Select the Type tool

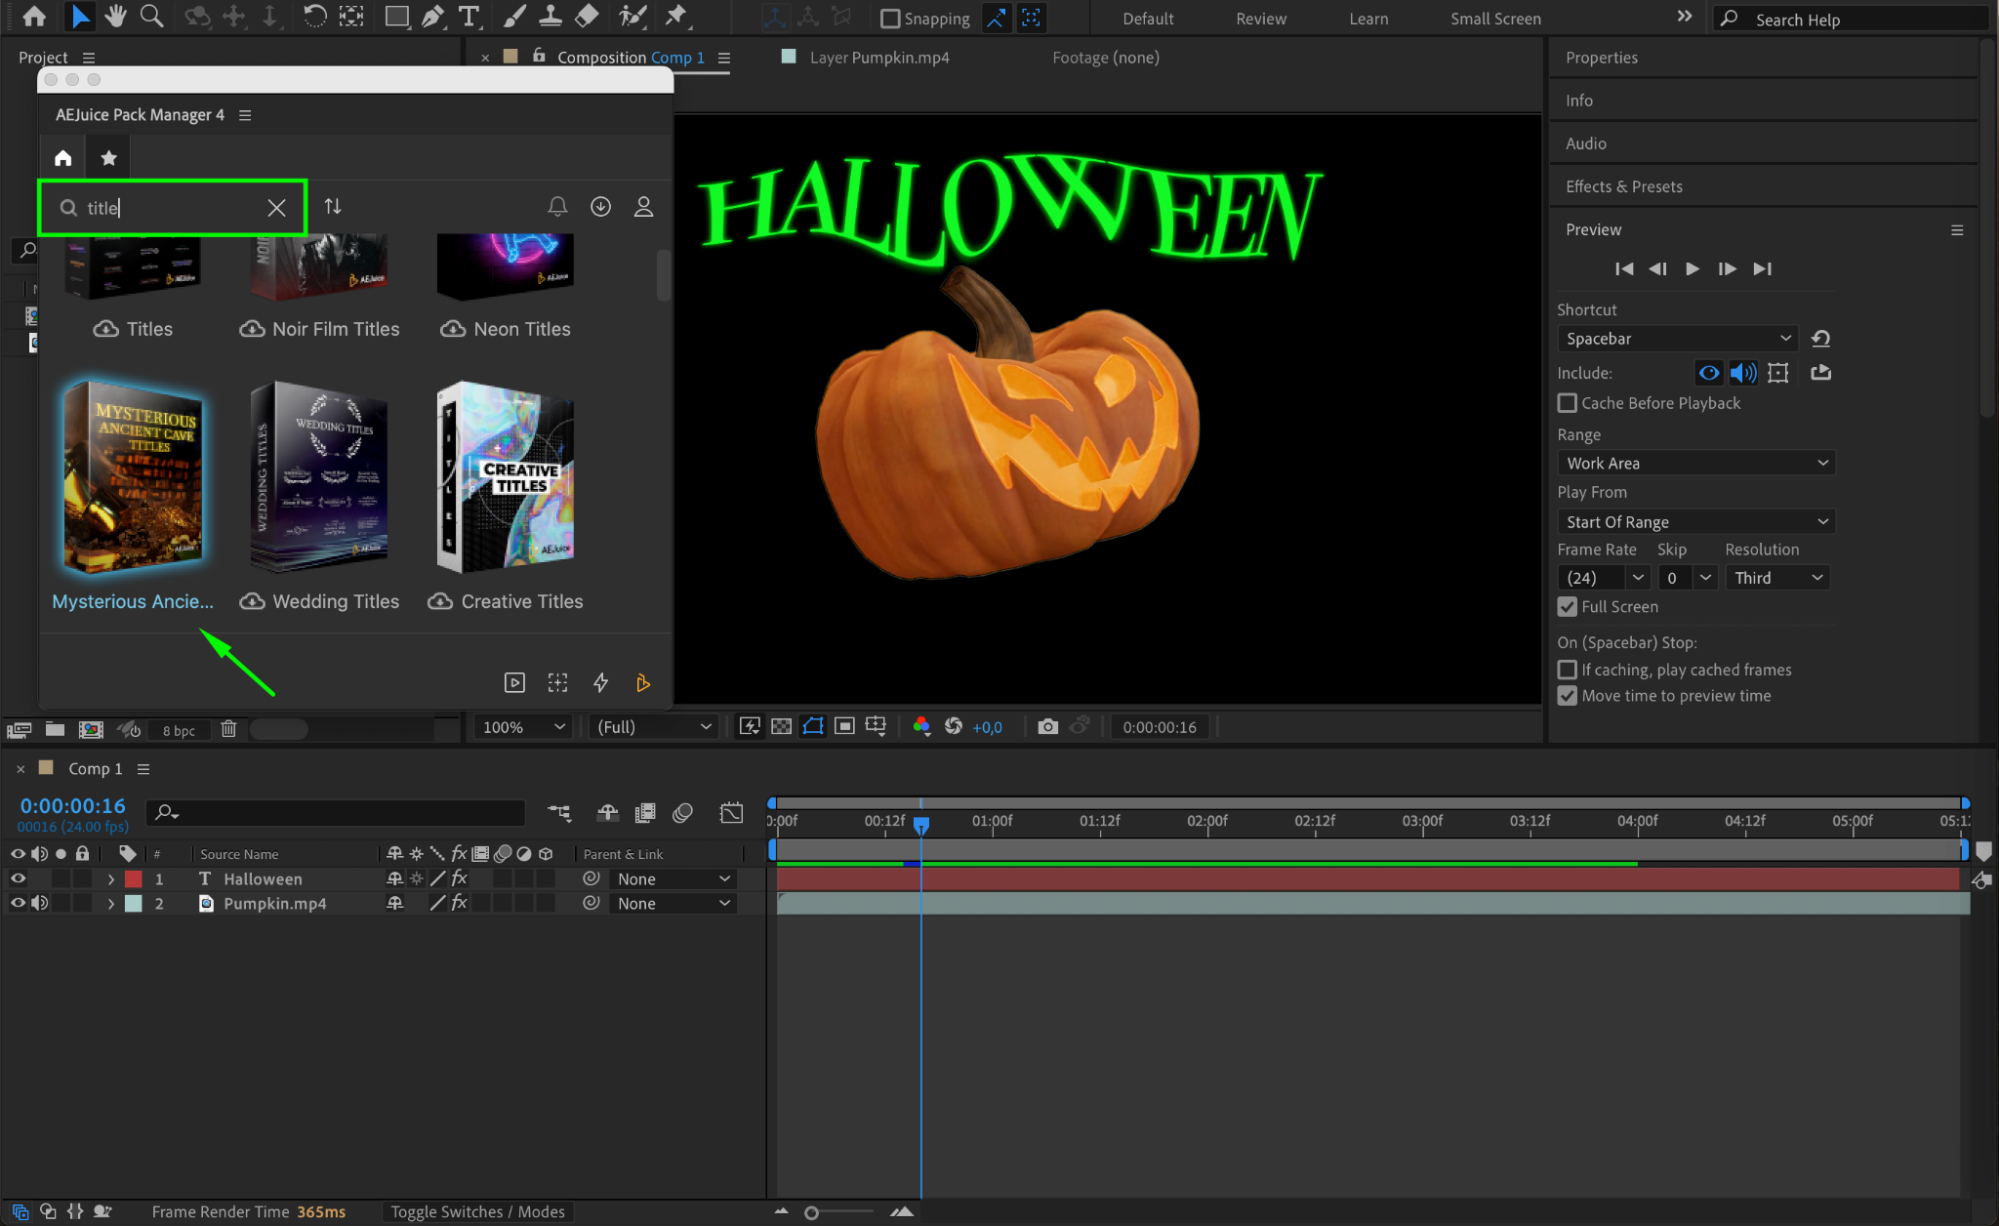point(468,16)
